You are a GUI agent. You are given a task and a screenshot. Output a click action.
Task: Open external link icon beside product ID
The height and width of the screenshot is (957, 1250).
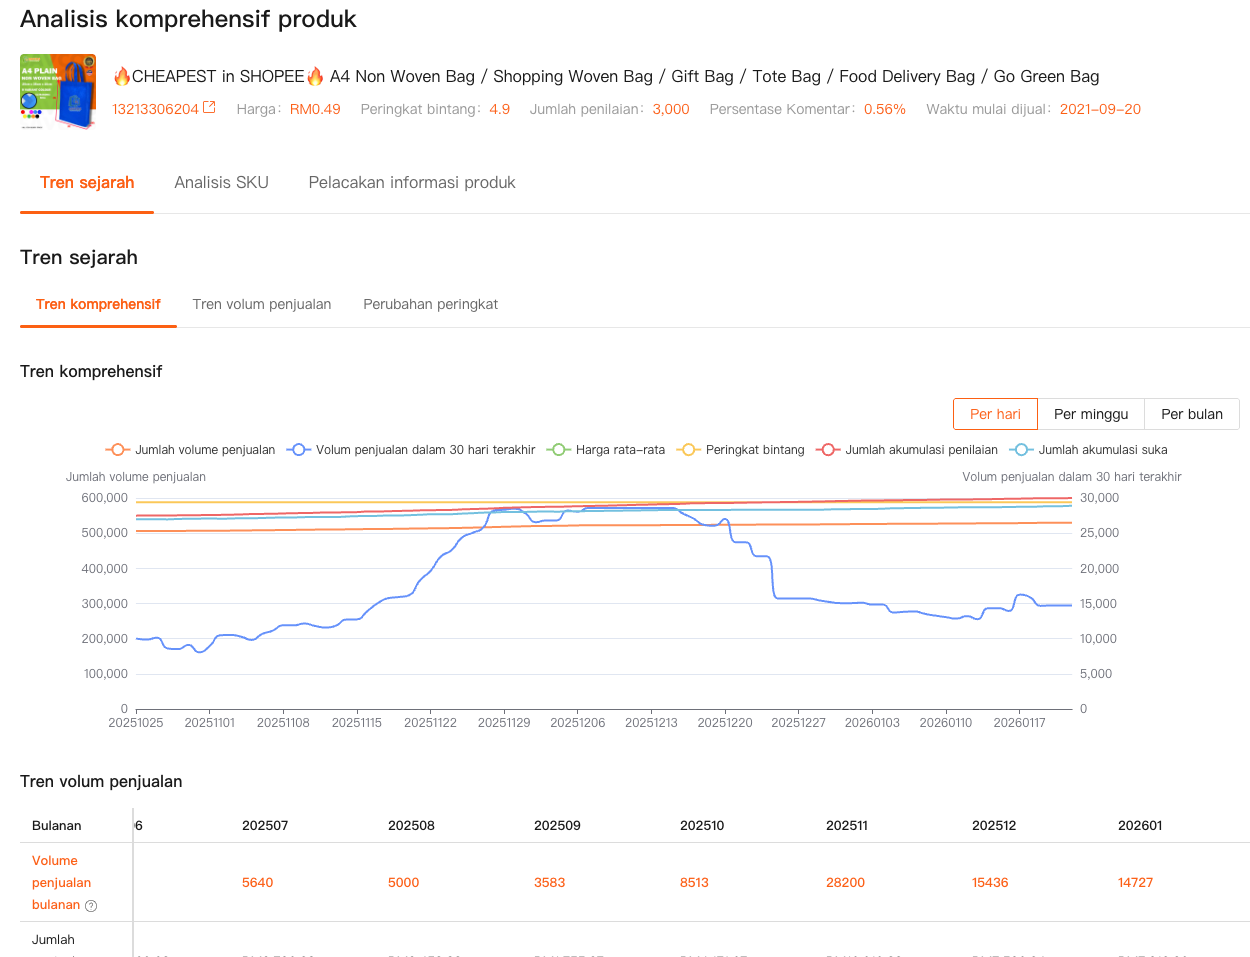pos(209,108)
